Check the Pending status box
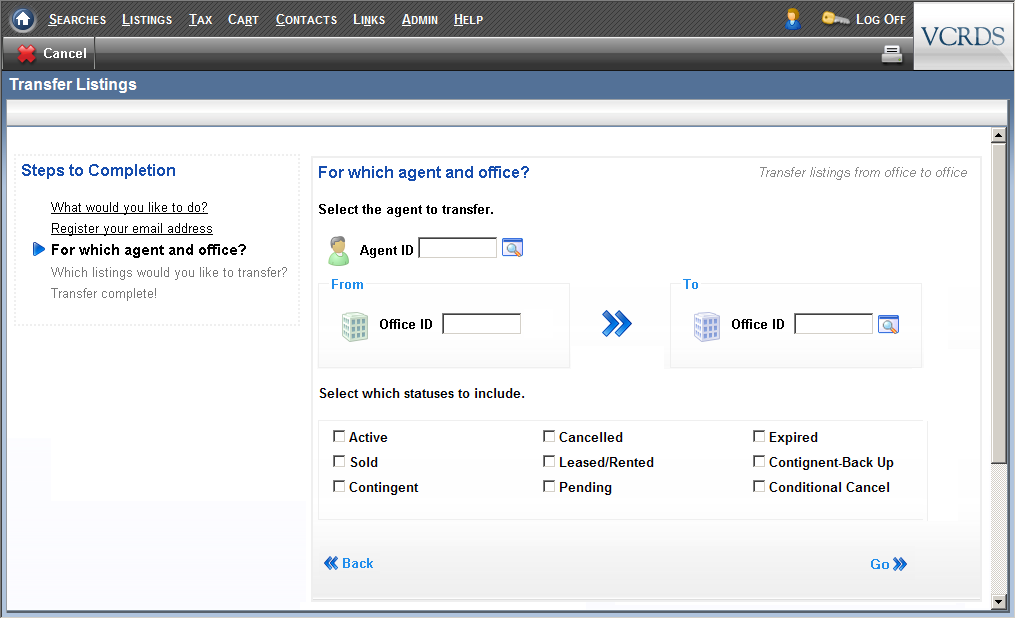 pos(549,485)
